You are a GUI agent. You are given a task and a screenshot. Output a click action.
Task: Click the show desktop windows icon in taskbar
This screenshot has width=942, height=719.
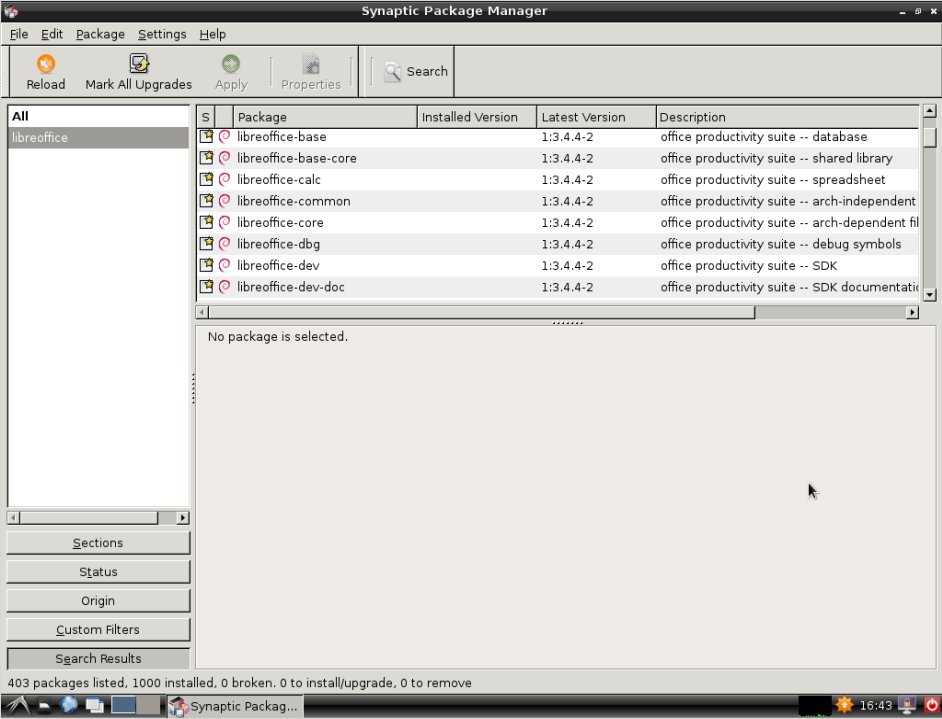point(94,705)
